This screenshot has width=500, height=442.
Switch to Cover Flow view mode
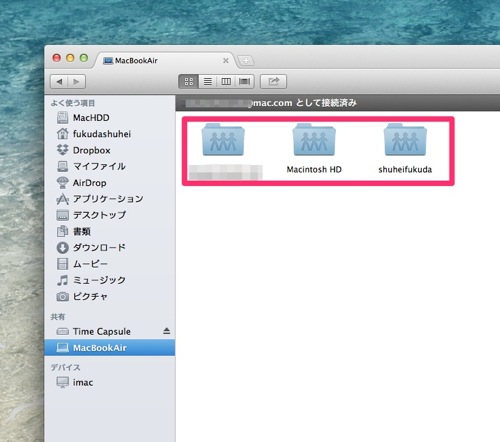[245, 82]
